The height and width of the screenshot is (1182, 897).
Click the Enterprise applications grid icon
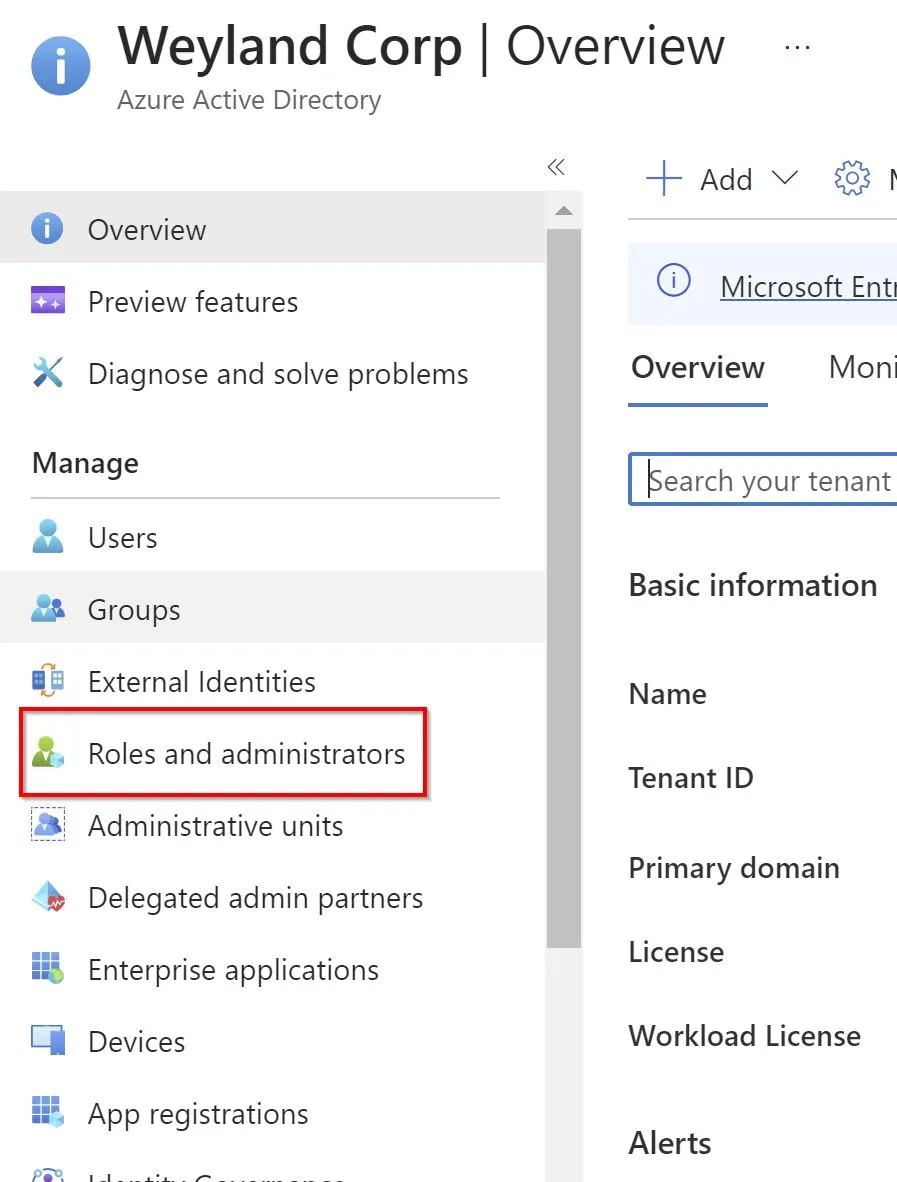point(47,968)
